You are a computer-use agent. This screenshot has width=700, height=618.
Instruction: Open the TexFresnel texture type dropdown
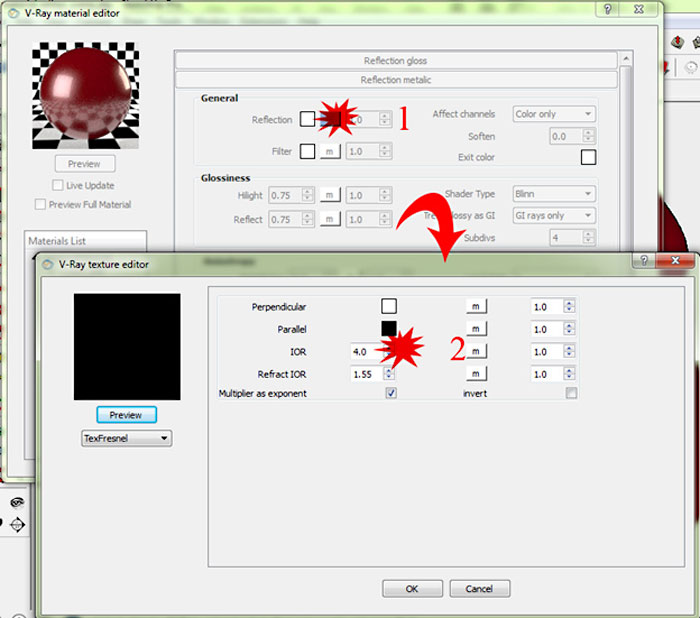point(126,438)
